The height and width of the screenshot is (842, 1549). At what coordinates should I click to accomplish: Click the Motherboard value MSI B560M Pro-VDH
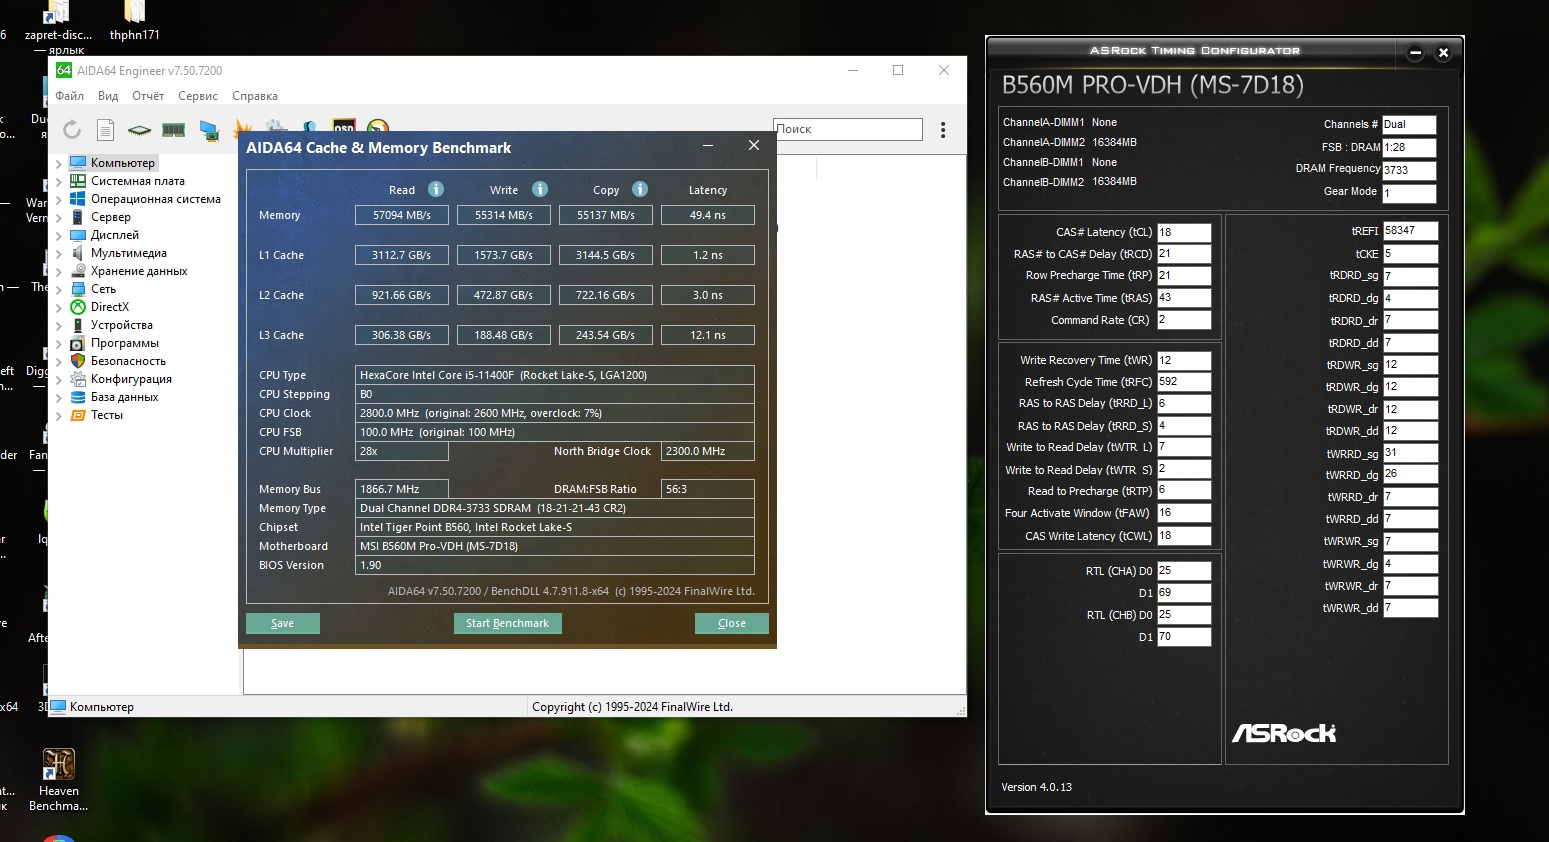(x=555, y=546)
